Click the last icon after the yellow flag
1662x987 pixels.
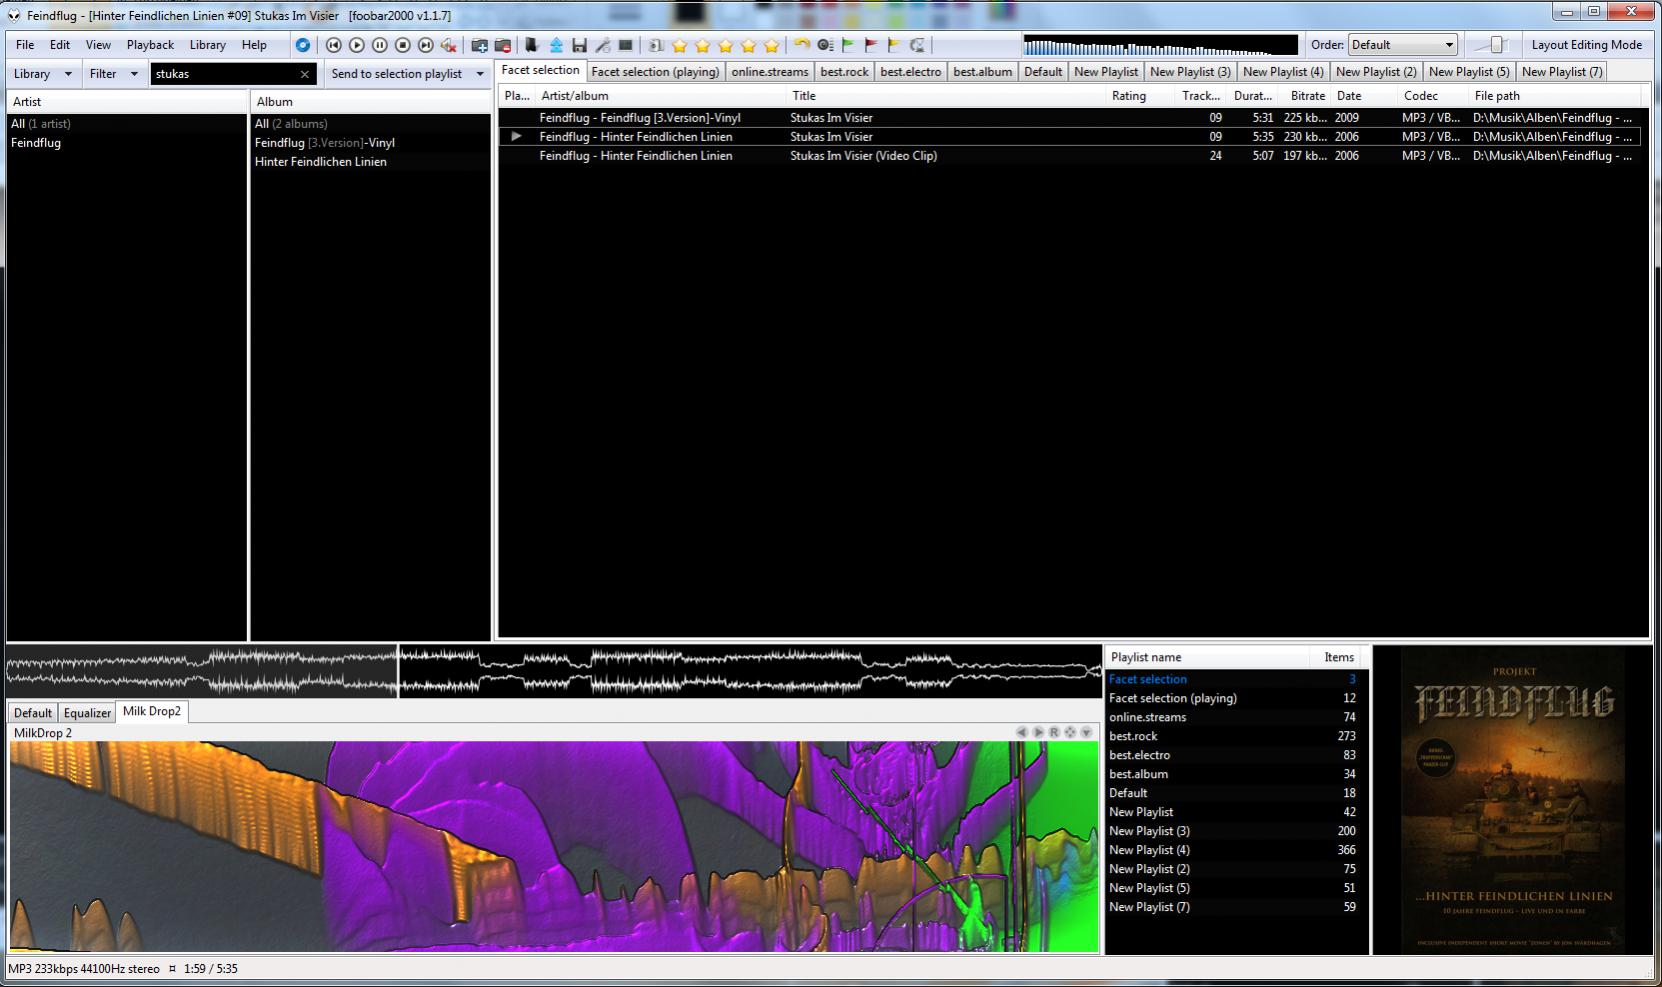coord(917,45)
